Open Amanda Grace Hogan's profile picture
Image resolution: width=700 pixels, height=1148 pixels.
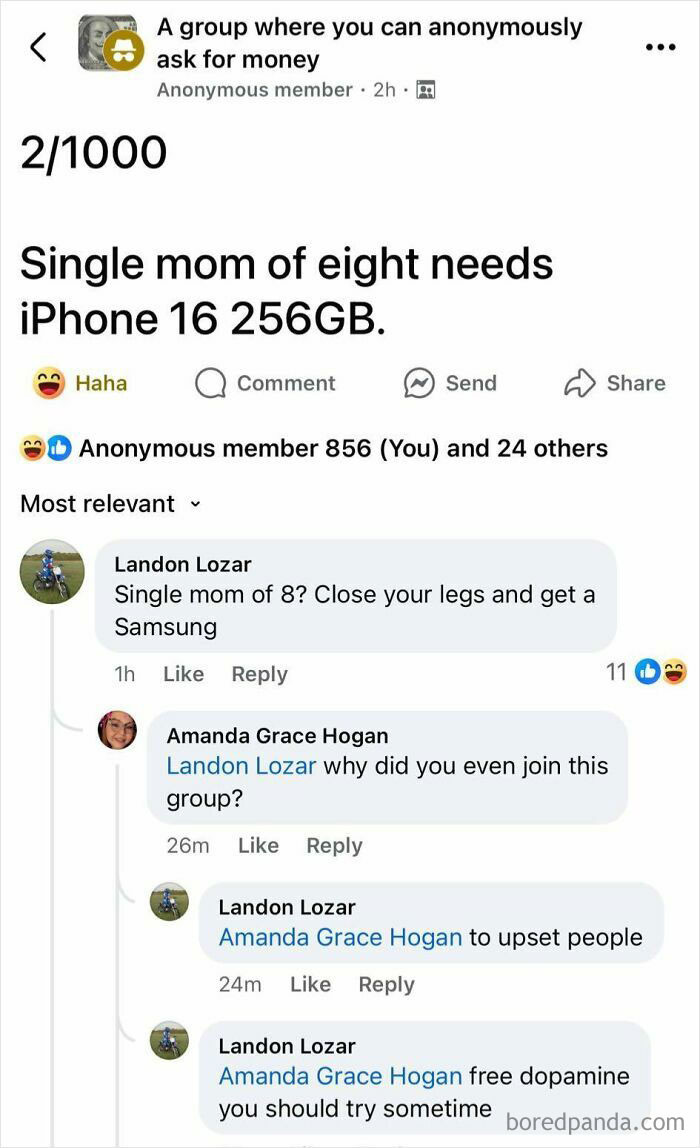tap(117, 730)
